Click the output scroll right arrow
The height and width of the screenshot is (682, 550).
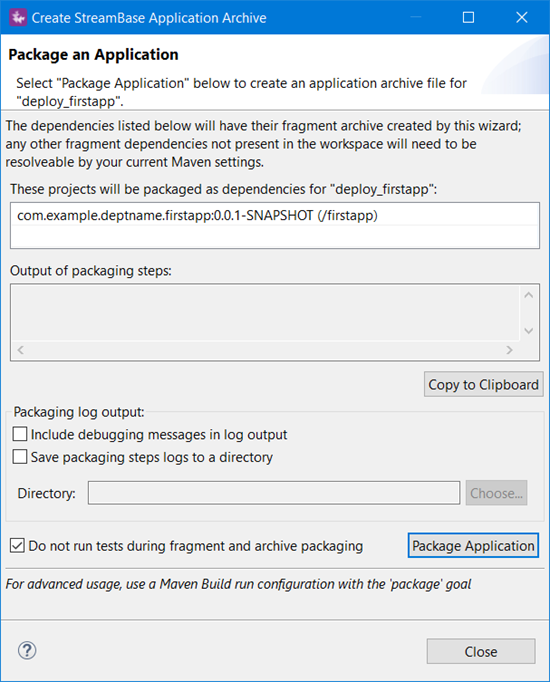pyautogui.click(x=510, y=350)
